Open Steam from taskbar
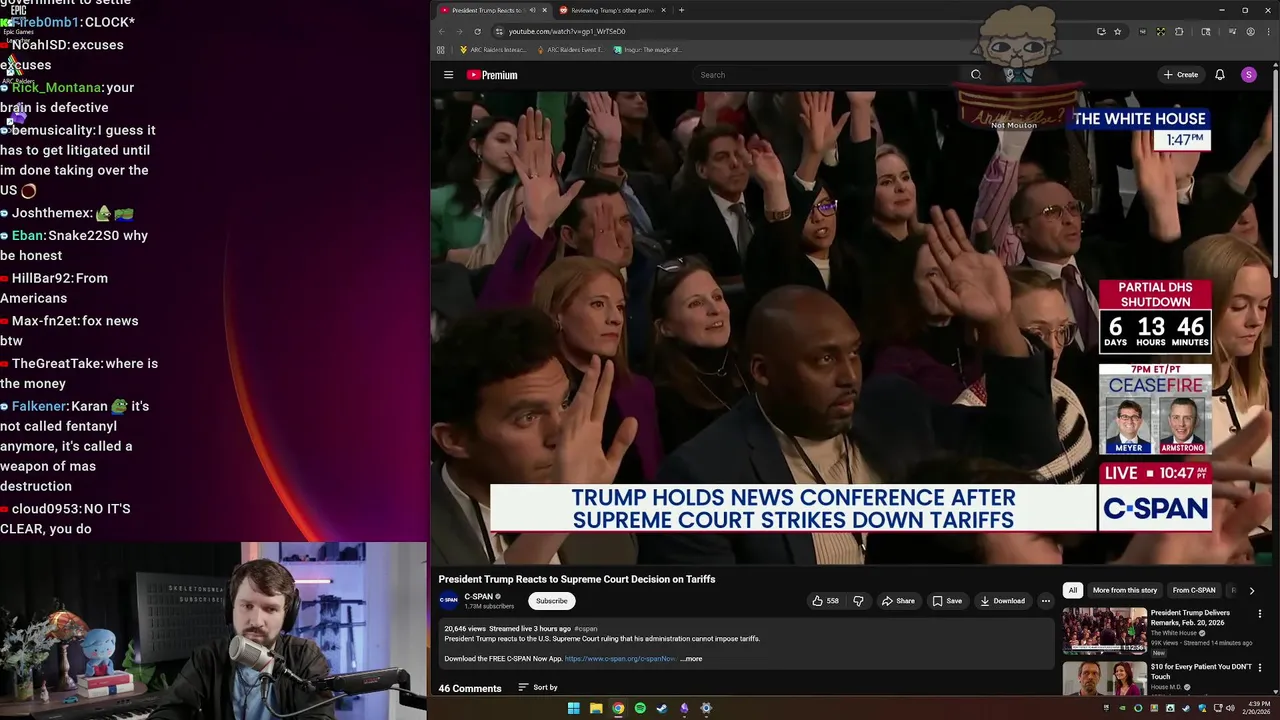This screenshot has height=720, width=1280. [662, 708]
